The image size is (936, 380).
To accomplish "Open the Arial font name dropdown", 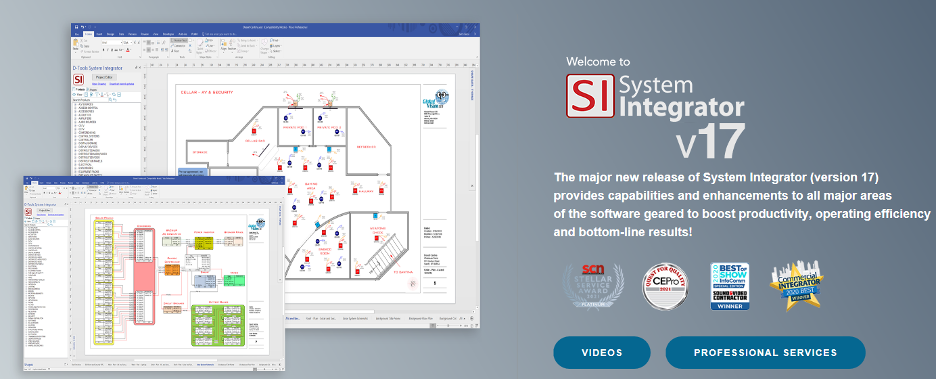I will pyautogui.click(x=112, y=42).
